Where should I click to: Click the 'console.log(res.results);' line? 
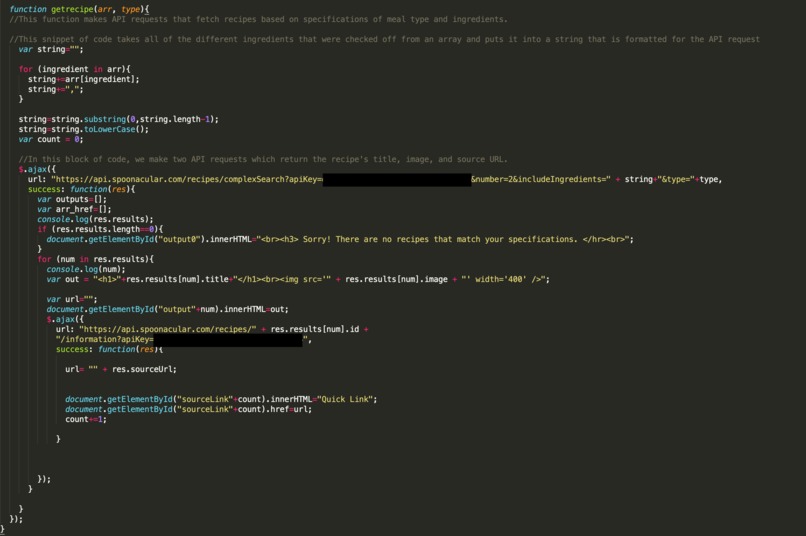pyautogui.click(x=95, y=219)
